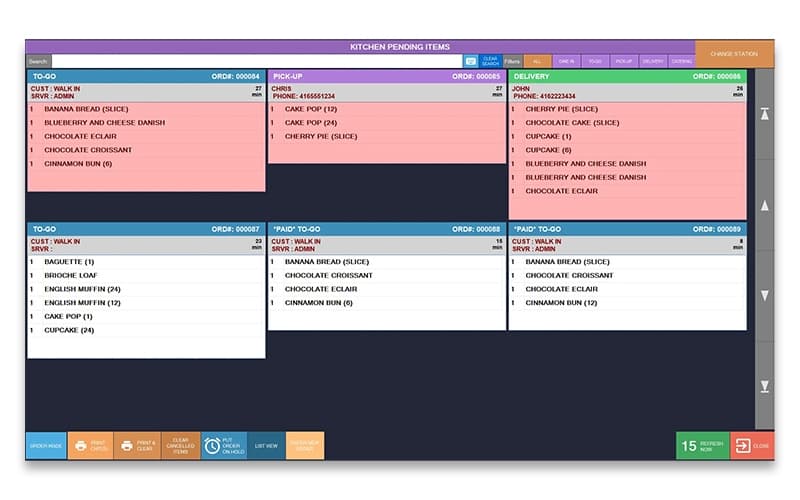Viewport: 800px width, 500px height.
Task: Select Delivery order 000086 header
Action: tap(627, 76)
